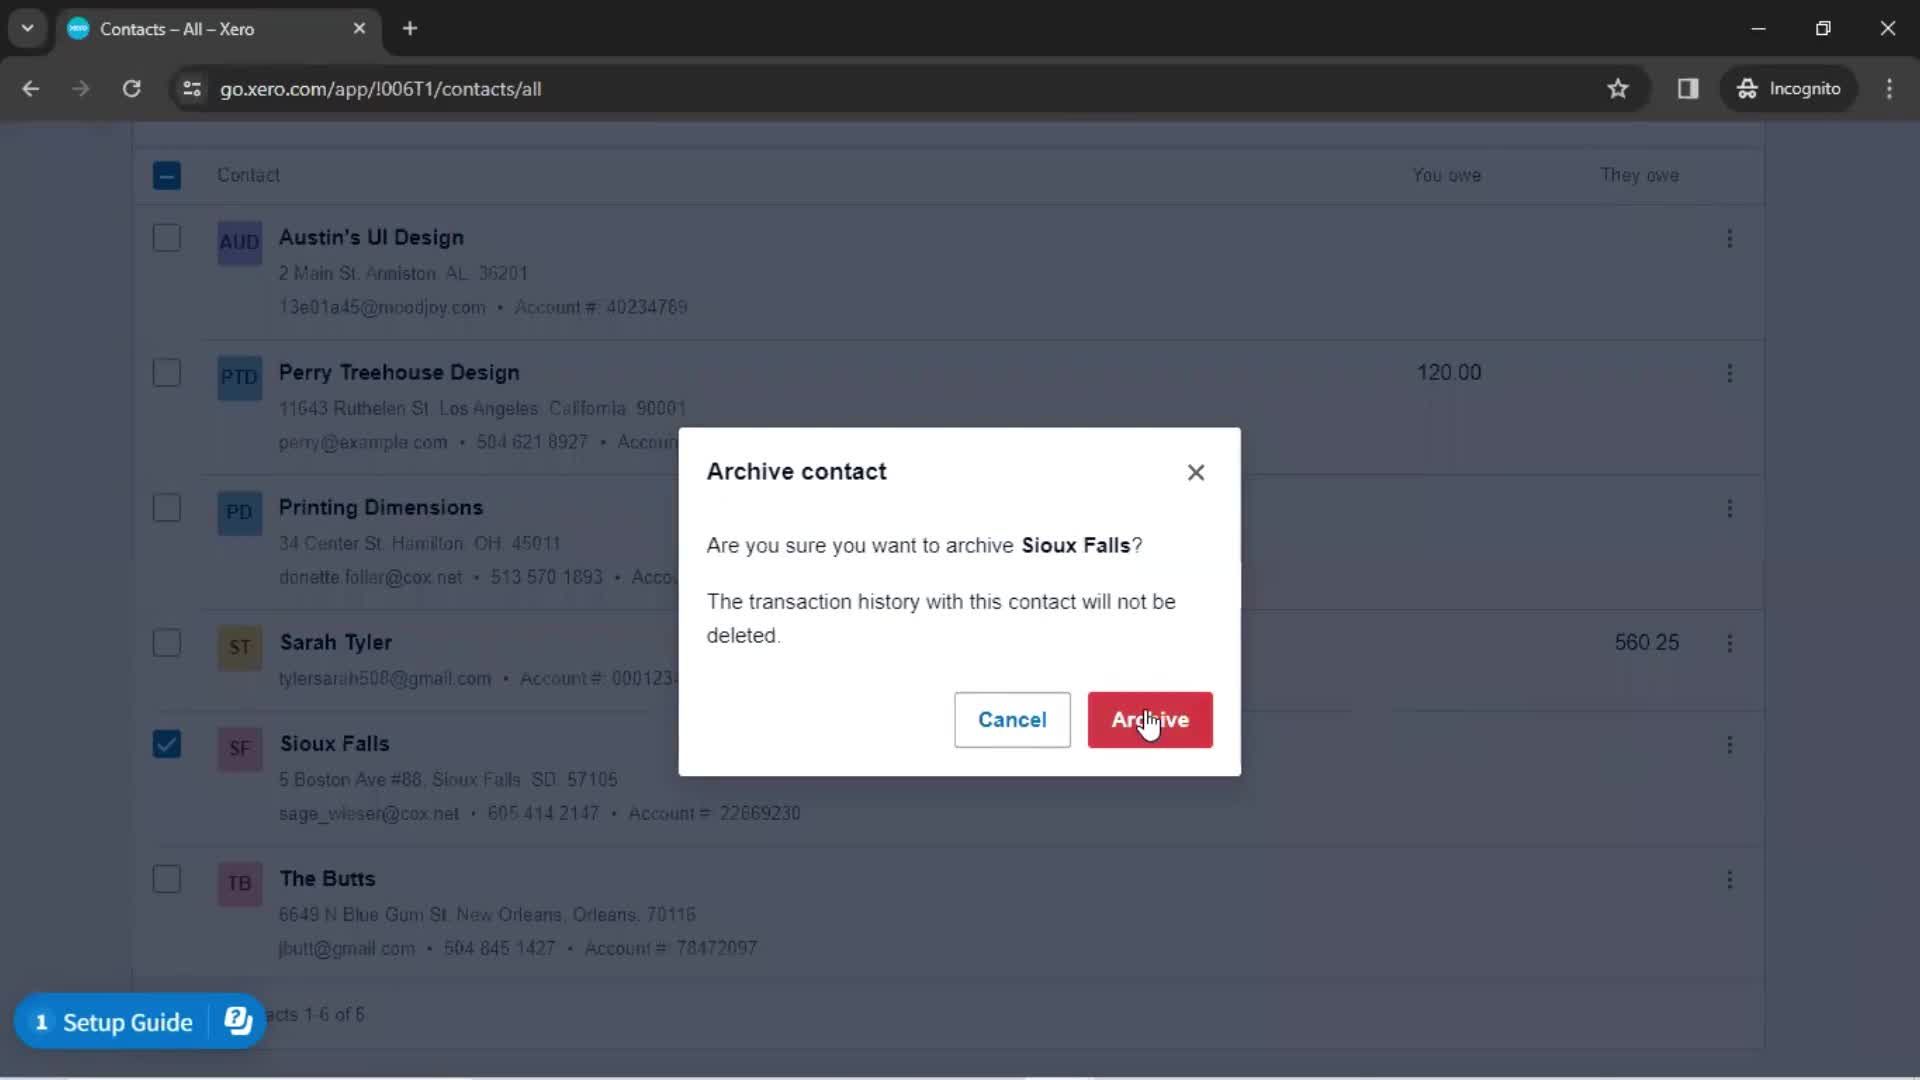1920x1080 pixels.
Task: Close the Archive contact dialog with X
Action: click(x=1196, y=473)
